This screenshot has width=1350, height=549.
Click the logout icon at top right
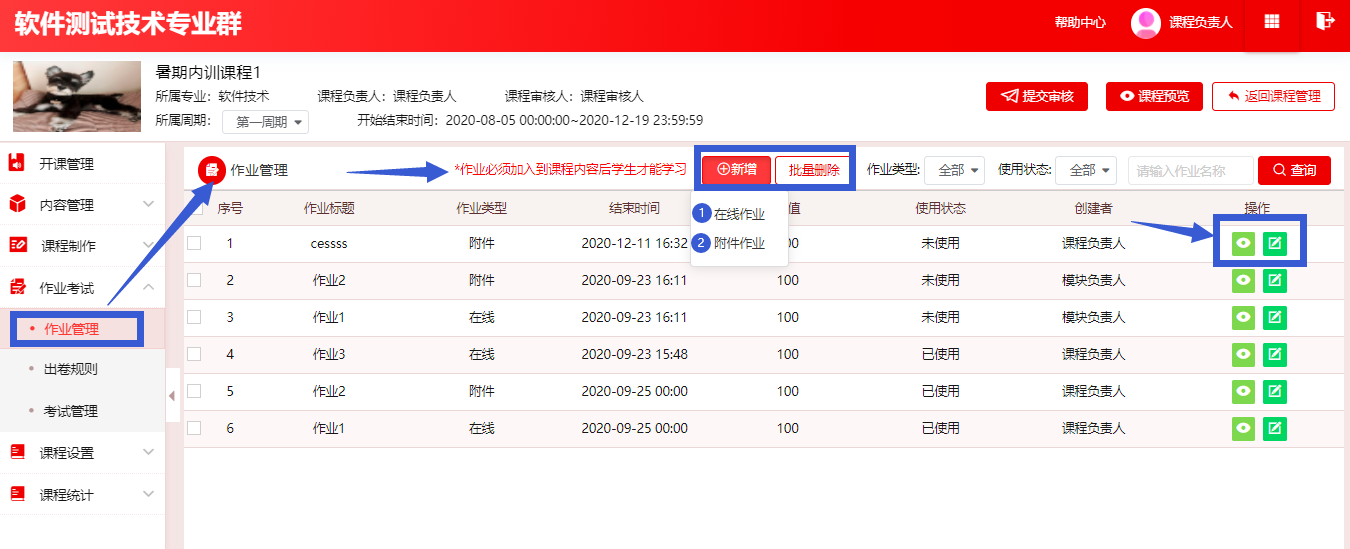click(1325, 21)
